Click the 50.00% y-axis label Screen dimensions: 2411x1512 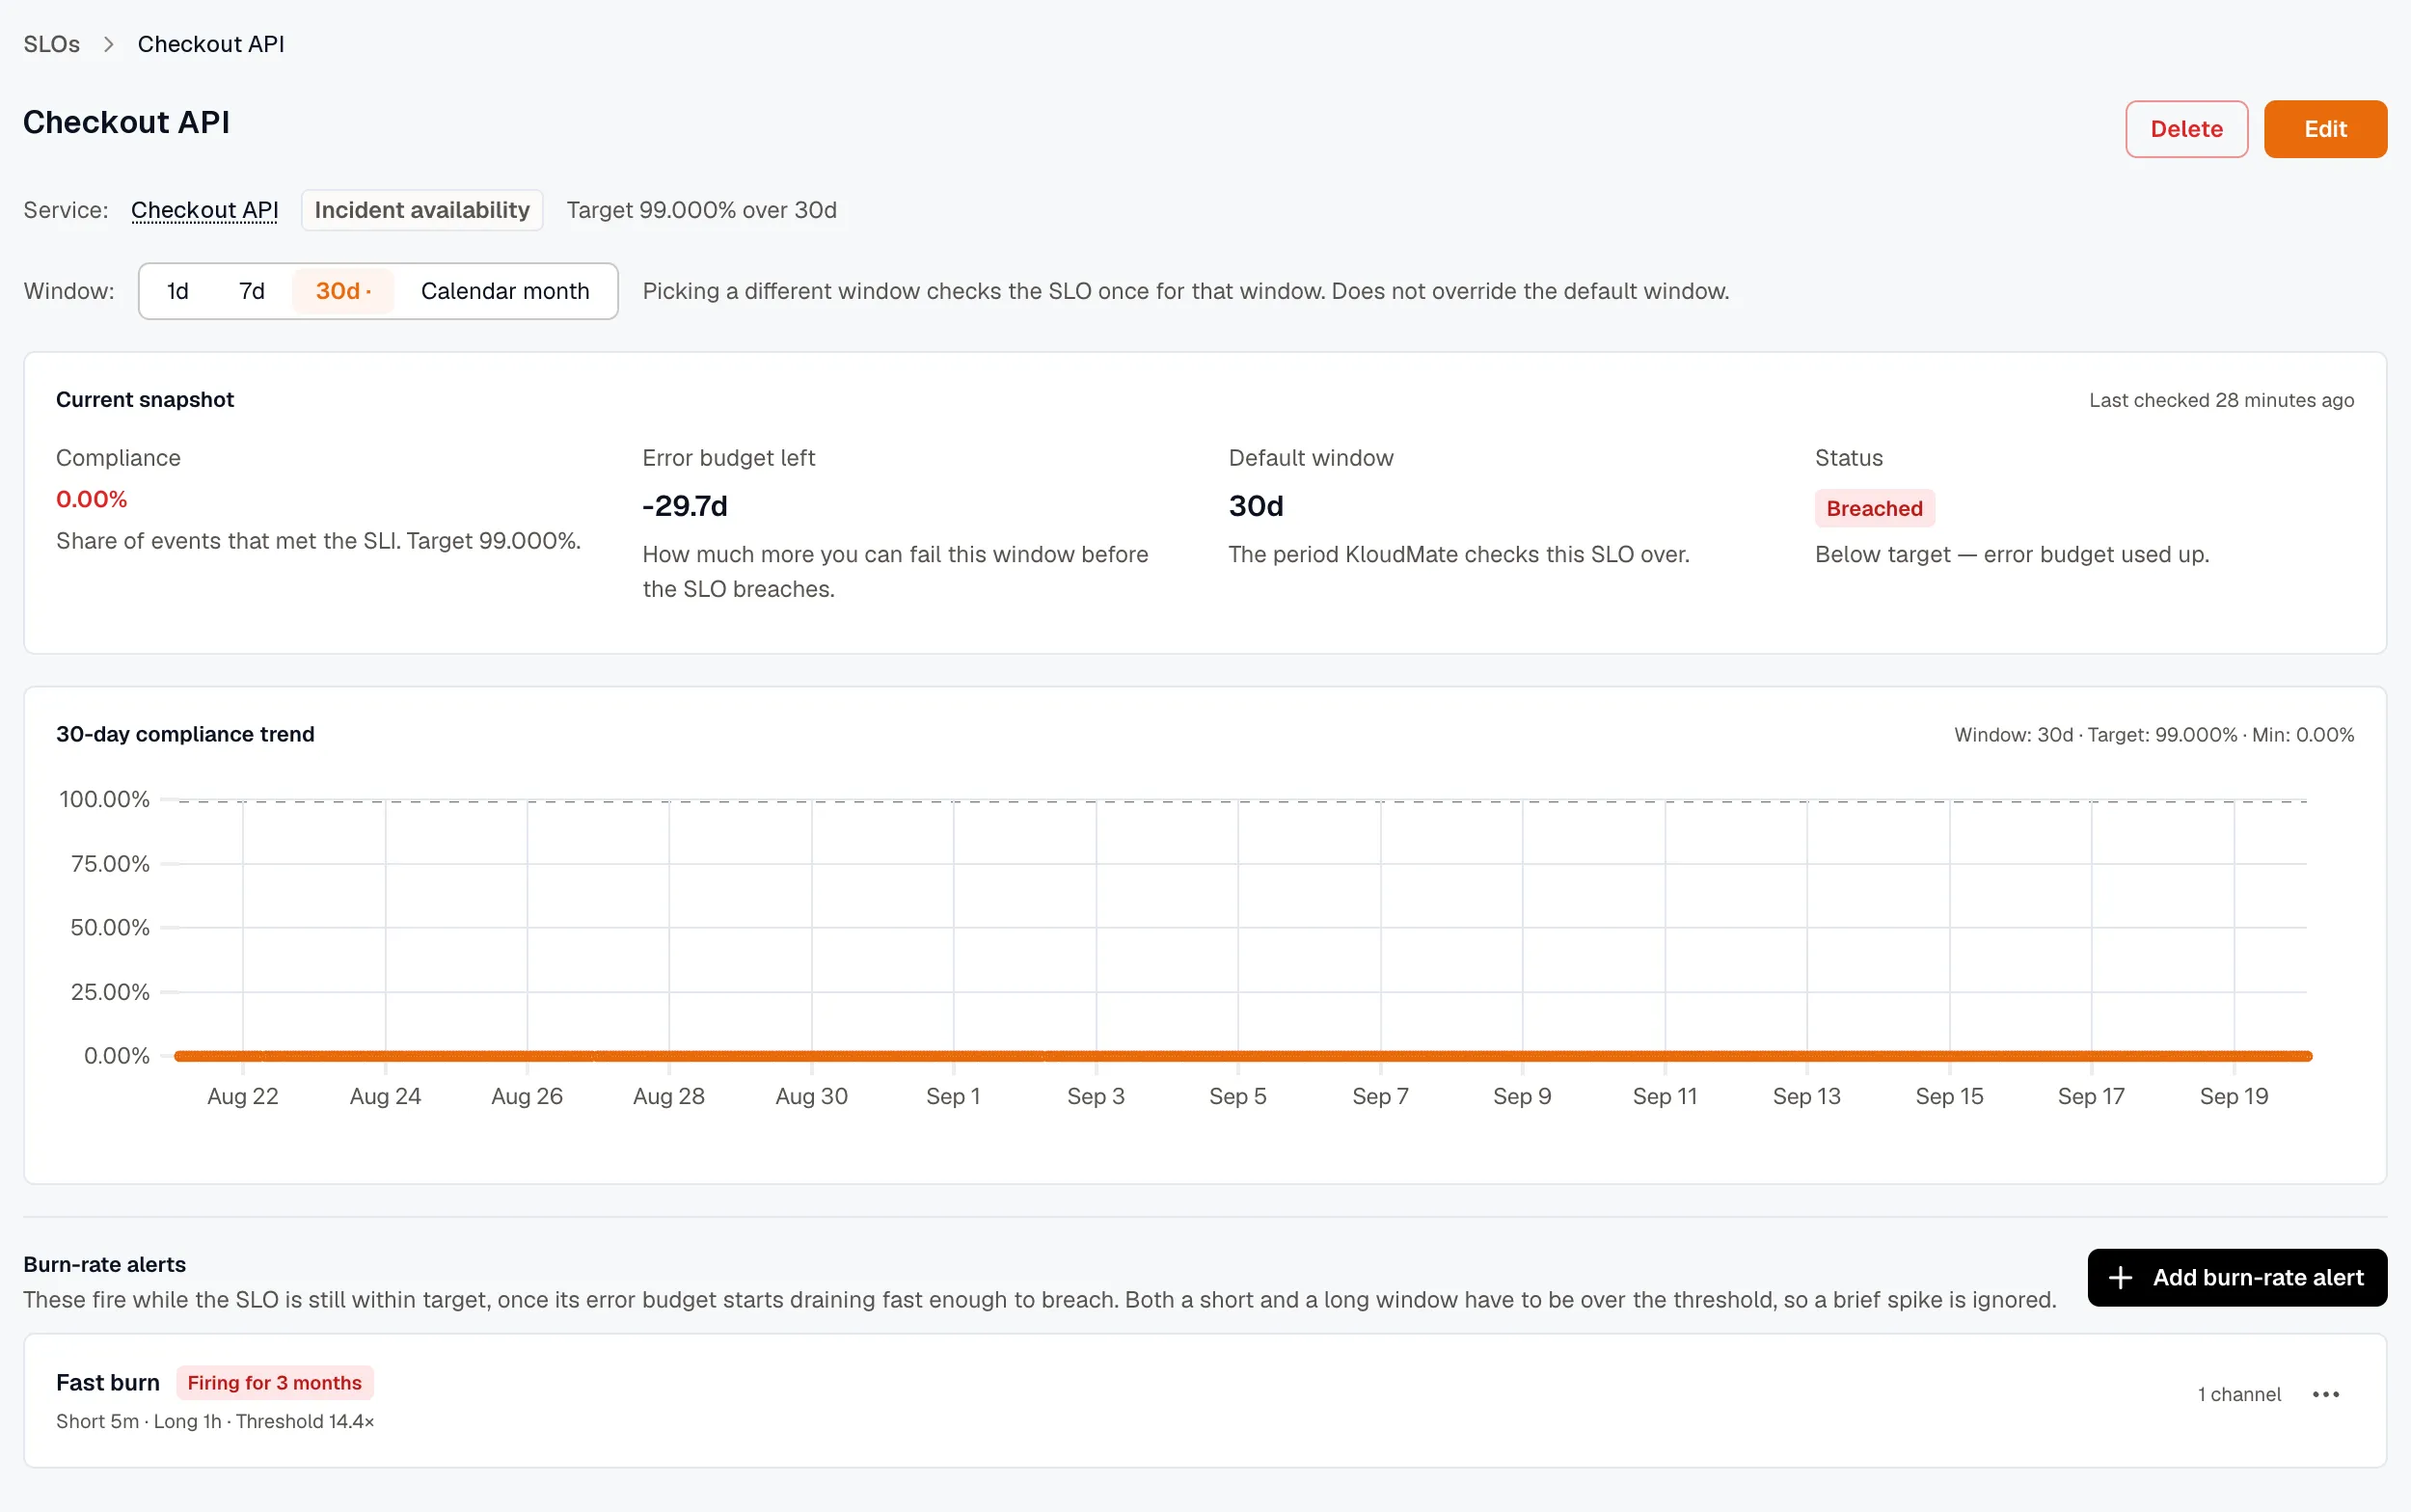(110, 927)
